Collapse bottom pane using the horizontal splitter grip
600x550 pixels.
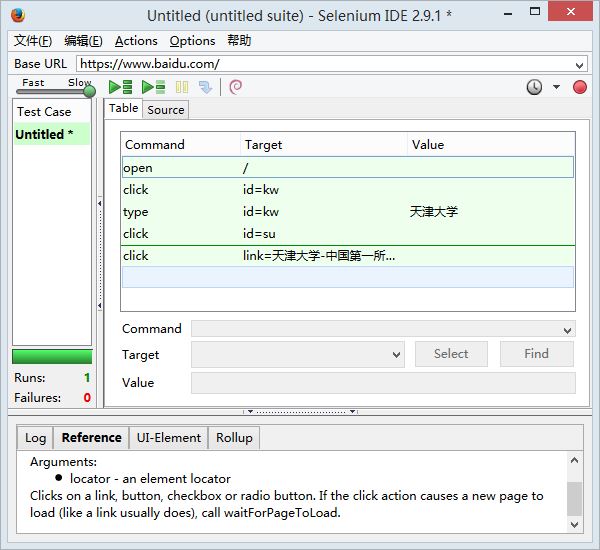(300, 412)
